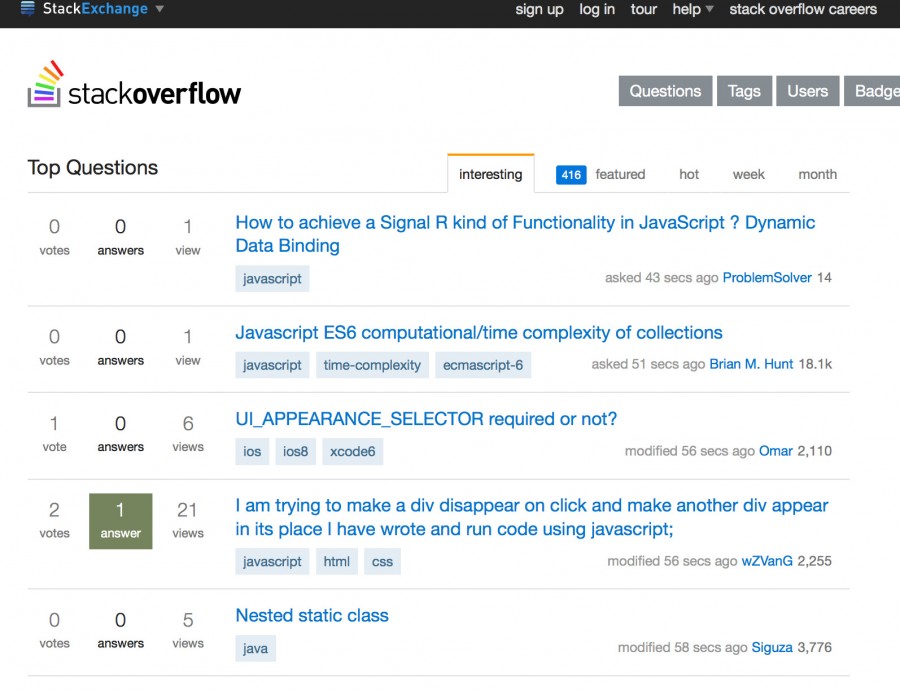Switch to the hot questions tab
This screenshot has height=691, width=900.
[x=689, y=174]
